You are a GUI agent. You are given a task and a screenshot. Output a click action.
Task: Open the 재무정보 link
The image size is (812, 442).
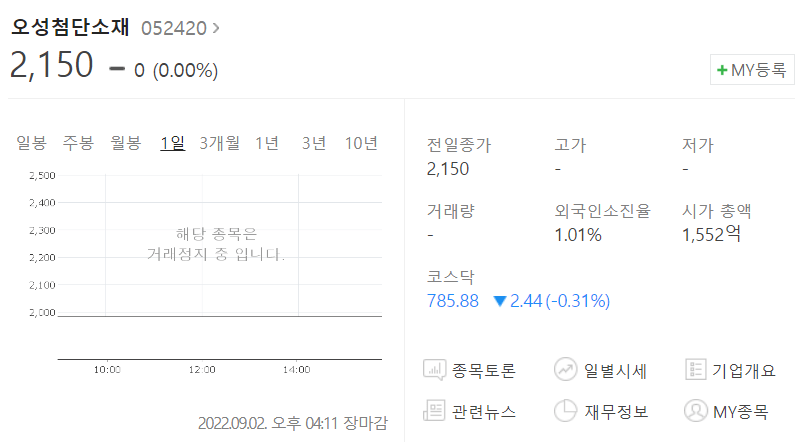pos(616,412)
